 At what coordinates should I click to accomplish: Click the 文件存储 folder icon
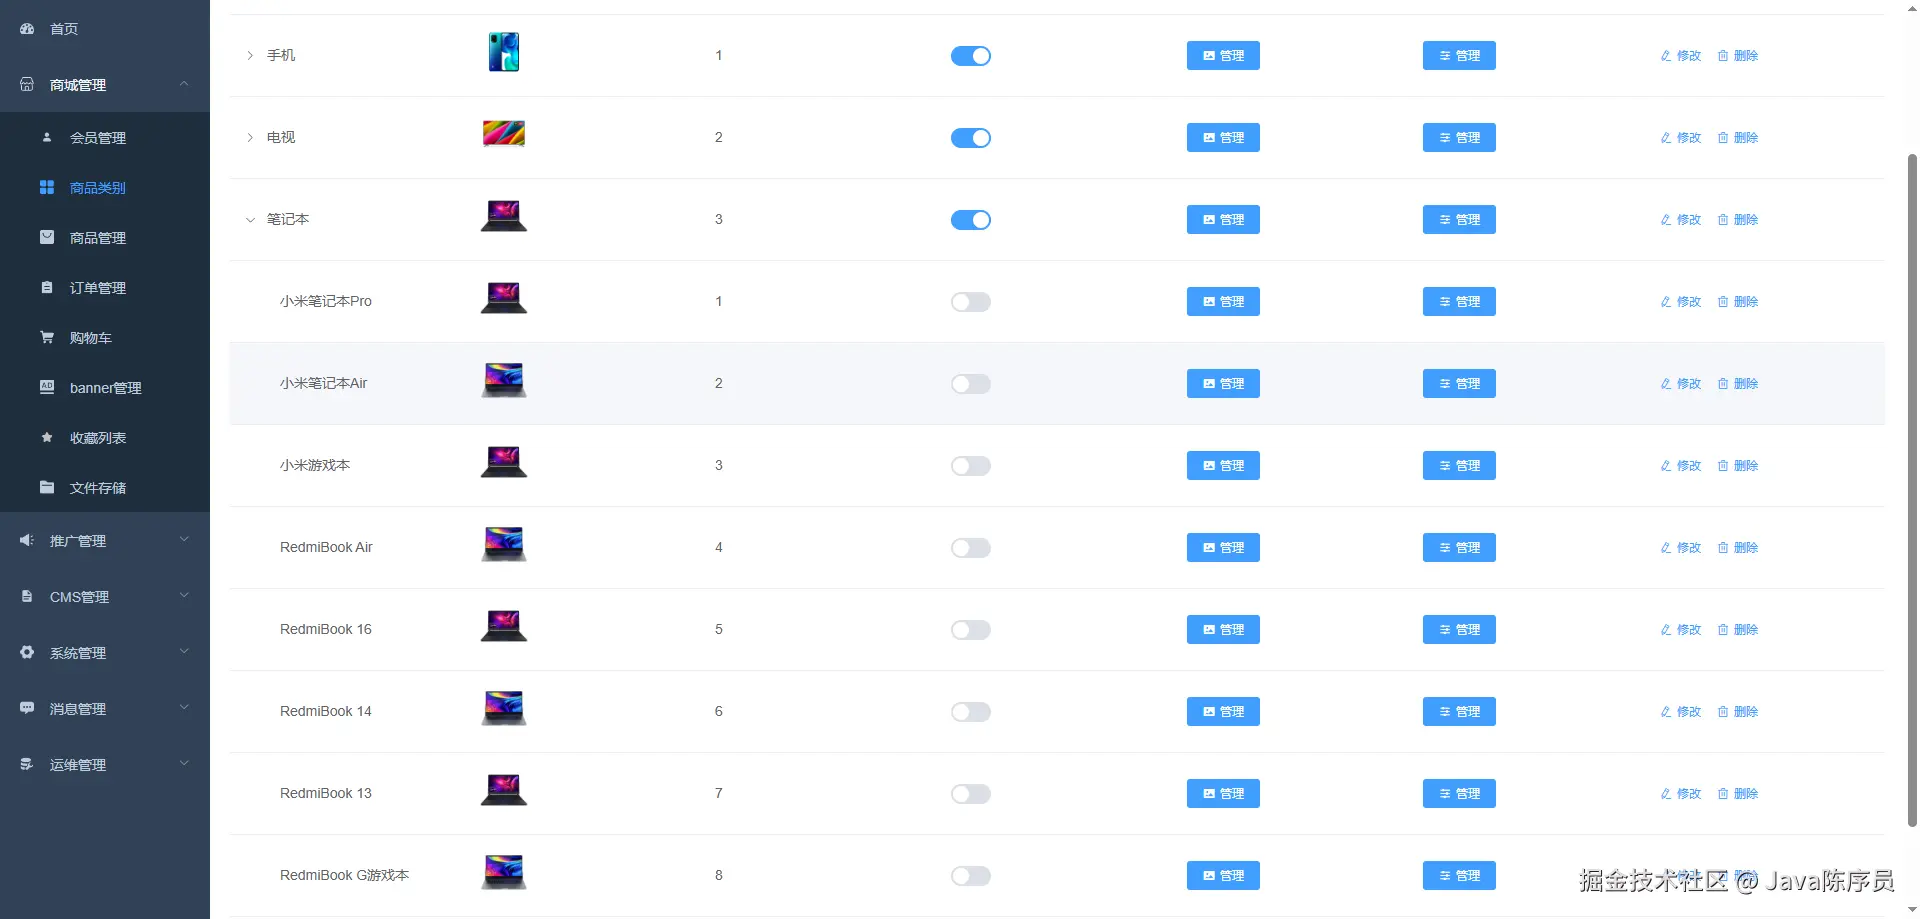click(x=47, y=488)
